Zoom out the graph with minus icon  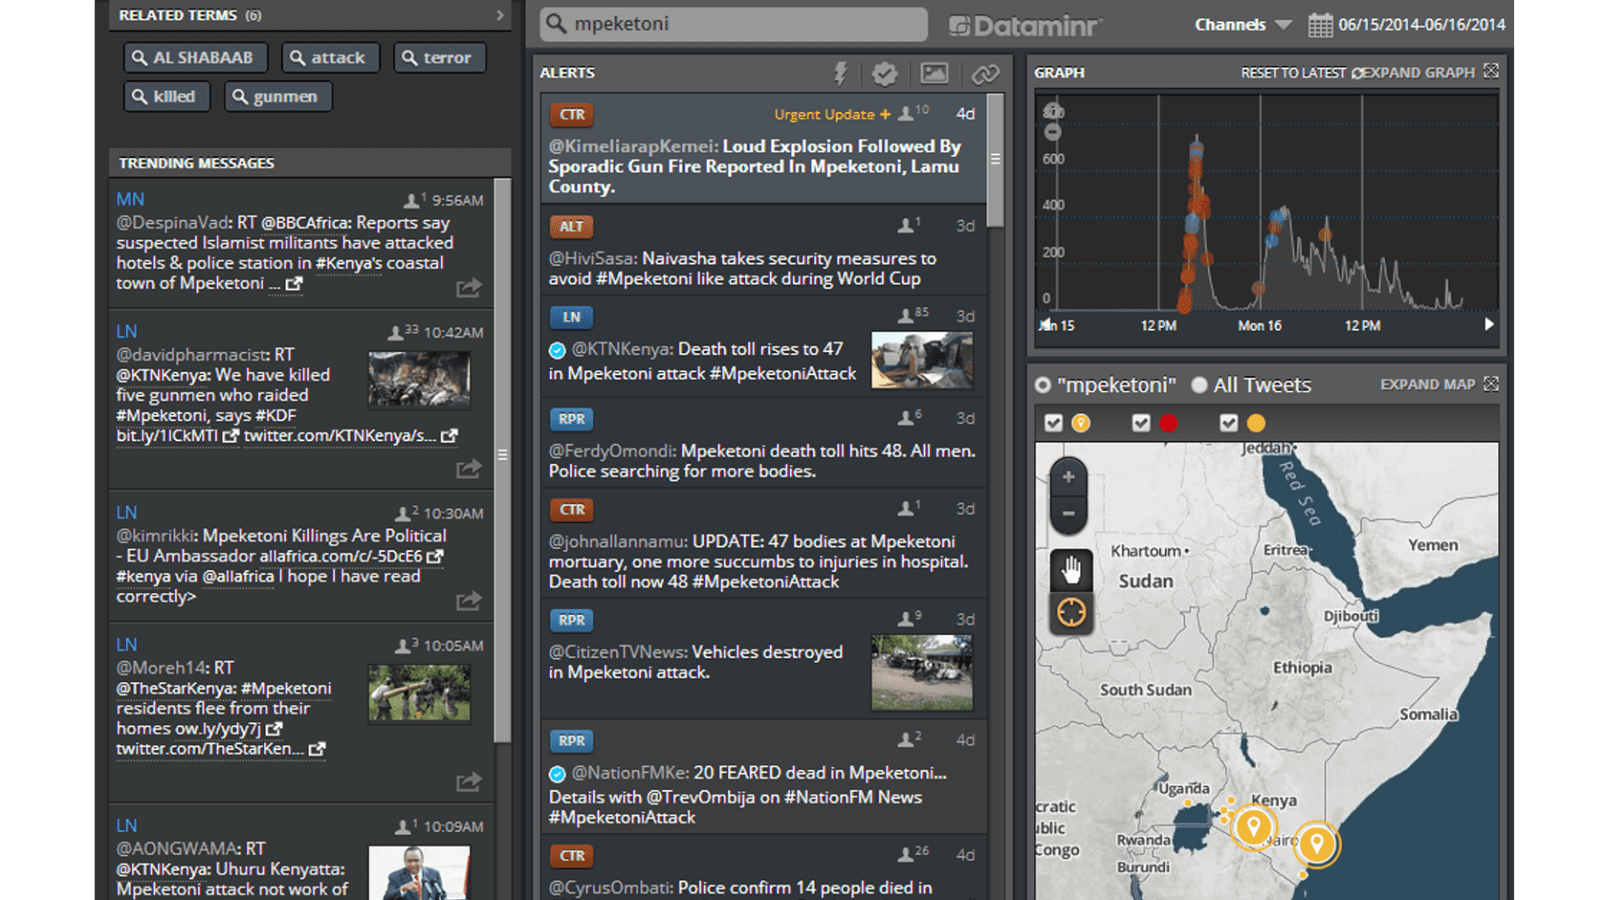pyautogui.click(x=1053, y=132)
